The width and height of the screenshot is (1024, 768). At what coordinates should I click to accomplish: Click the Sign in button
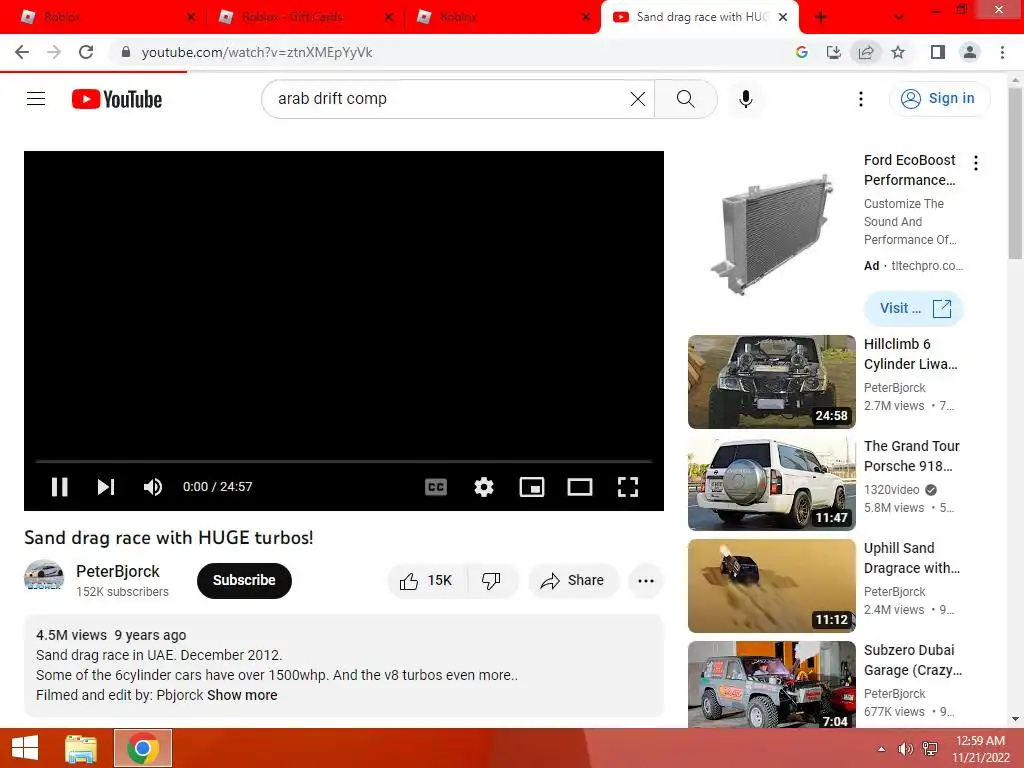tap(939, 99)
